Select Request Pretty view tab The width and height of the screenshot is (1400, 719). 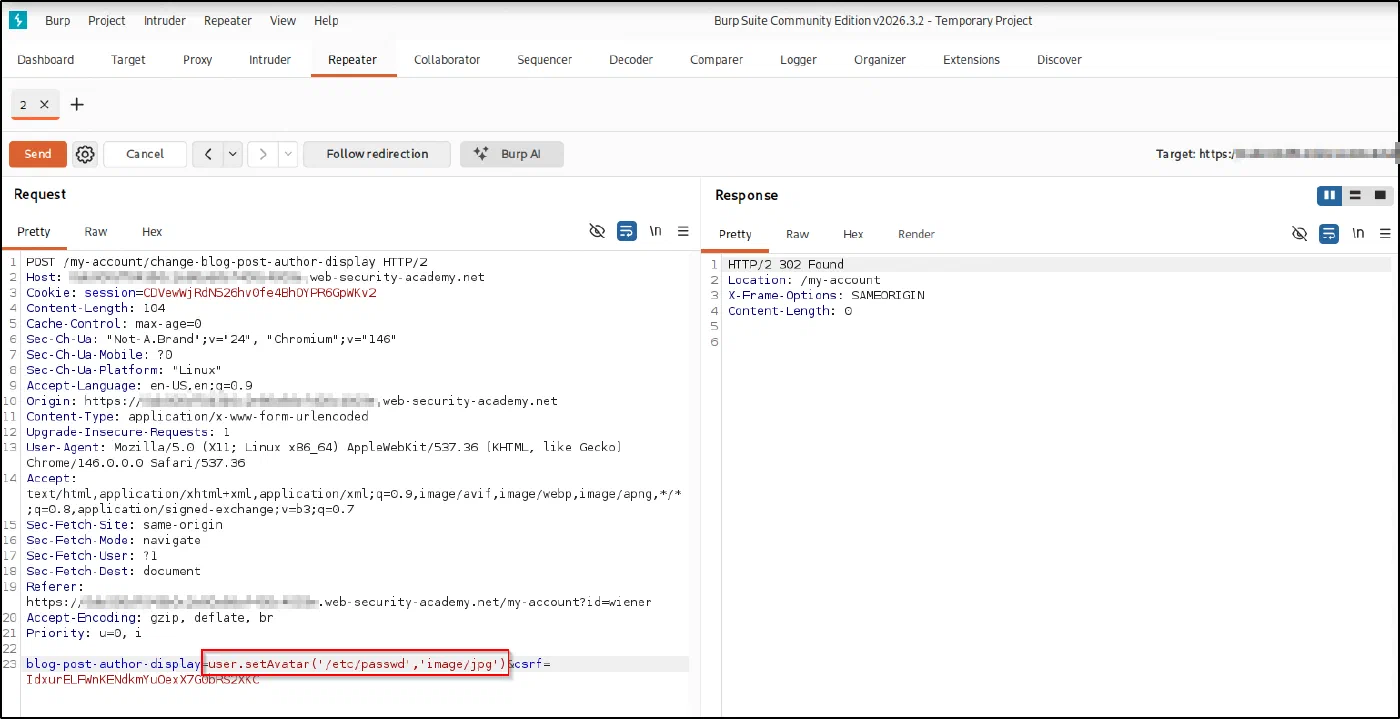pos(34,232)
